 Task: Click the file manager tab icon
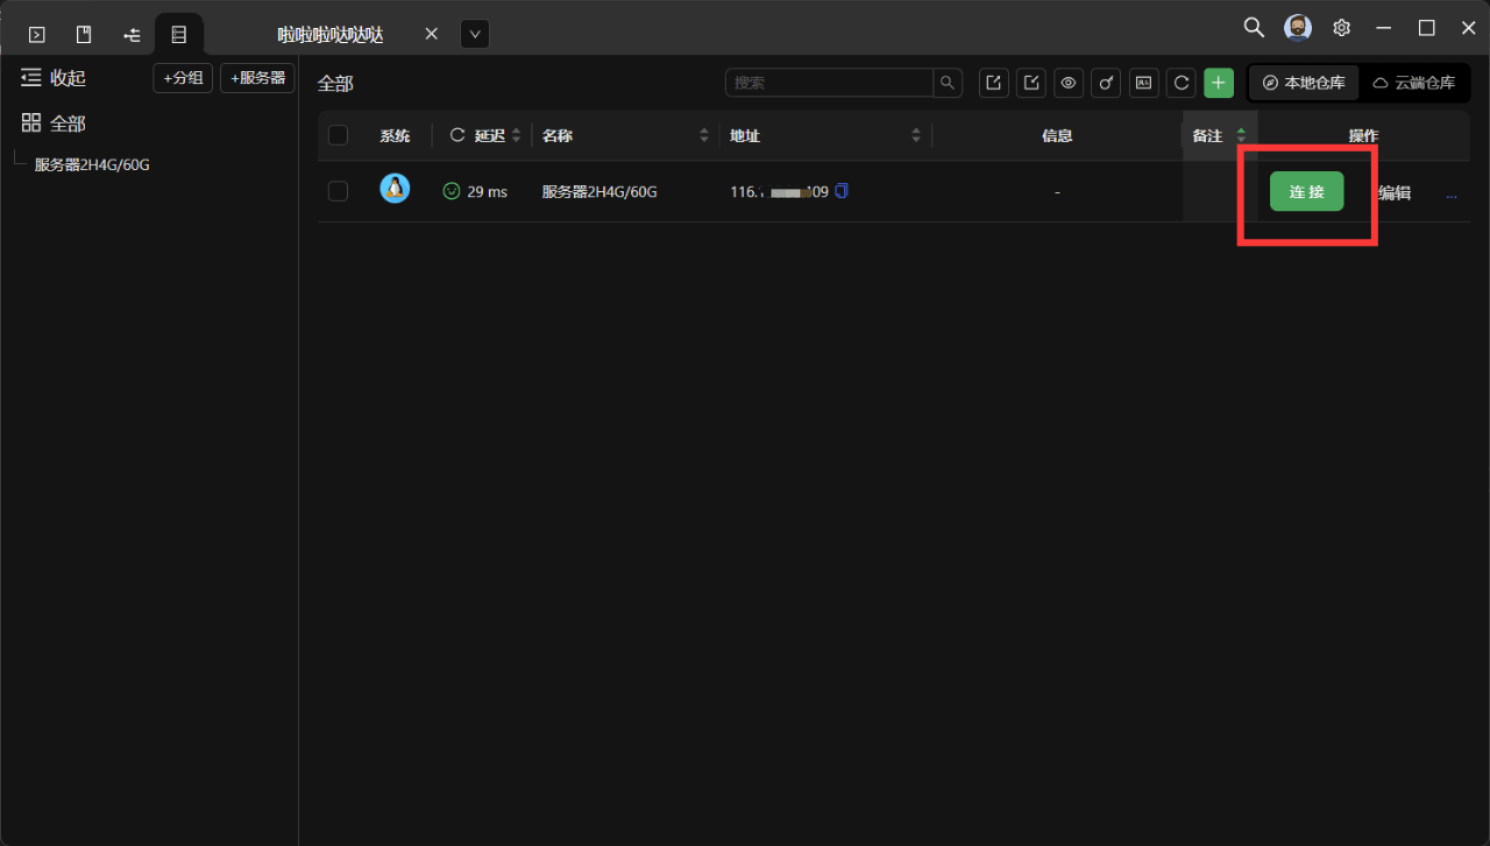pos(84,35)
